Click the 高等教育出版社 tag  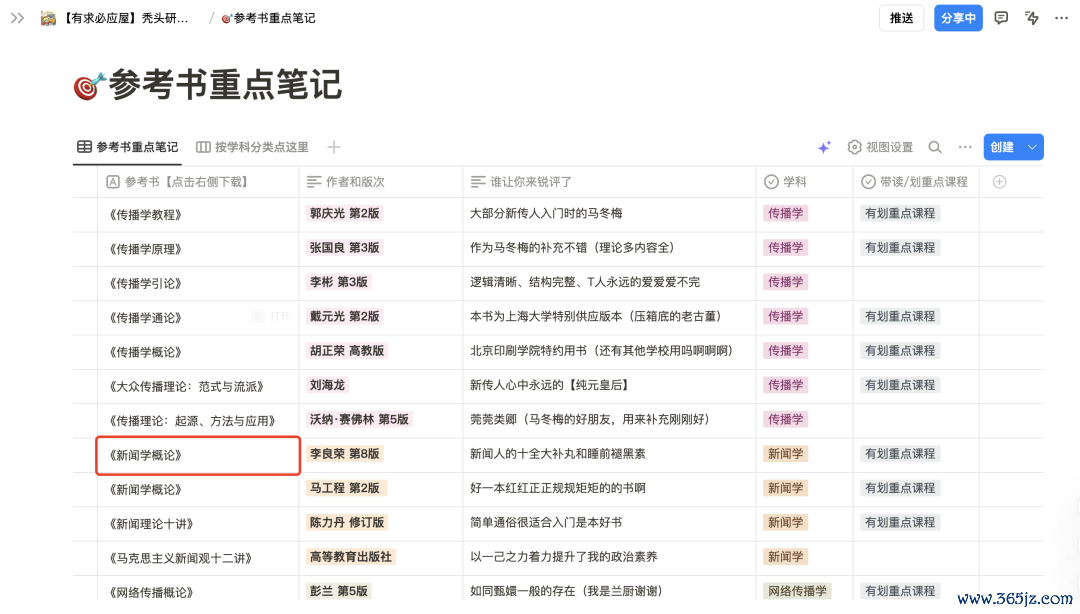click(x=351, y=557)
